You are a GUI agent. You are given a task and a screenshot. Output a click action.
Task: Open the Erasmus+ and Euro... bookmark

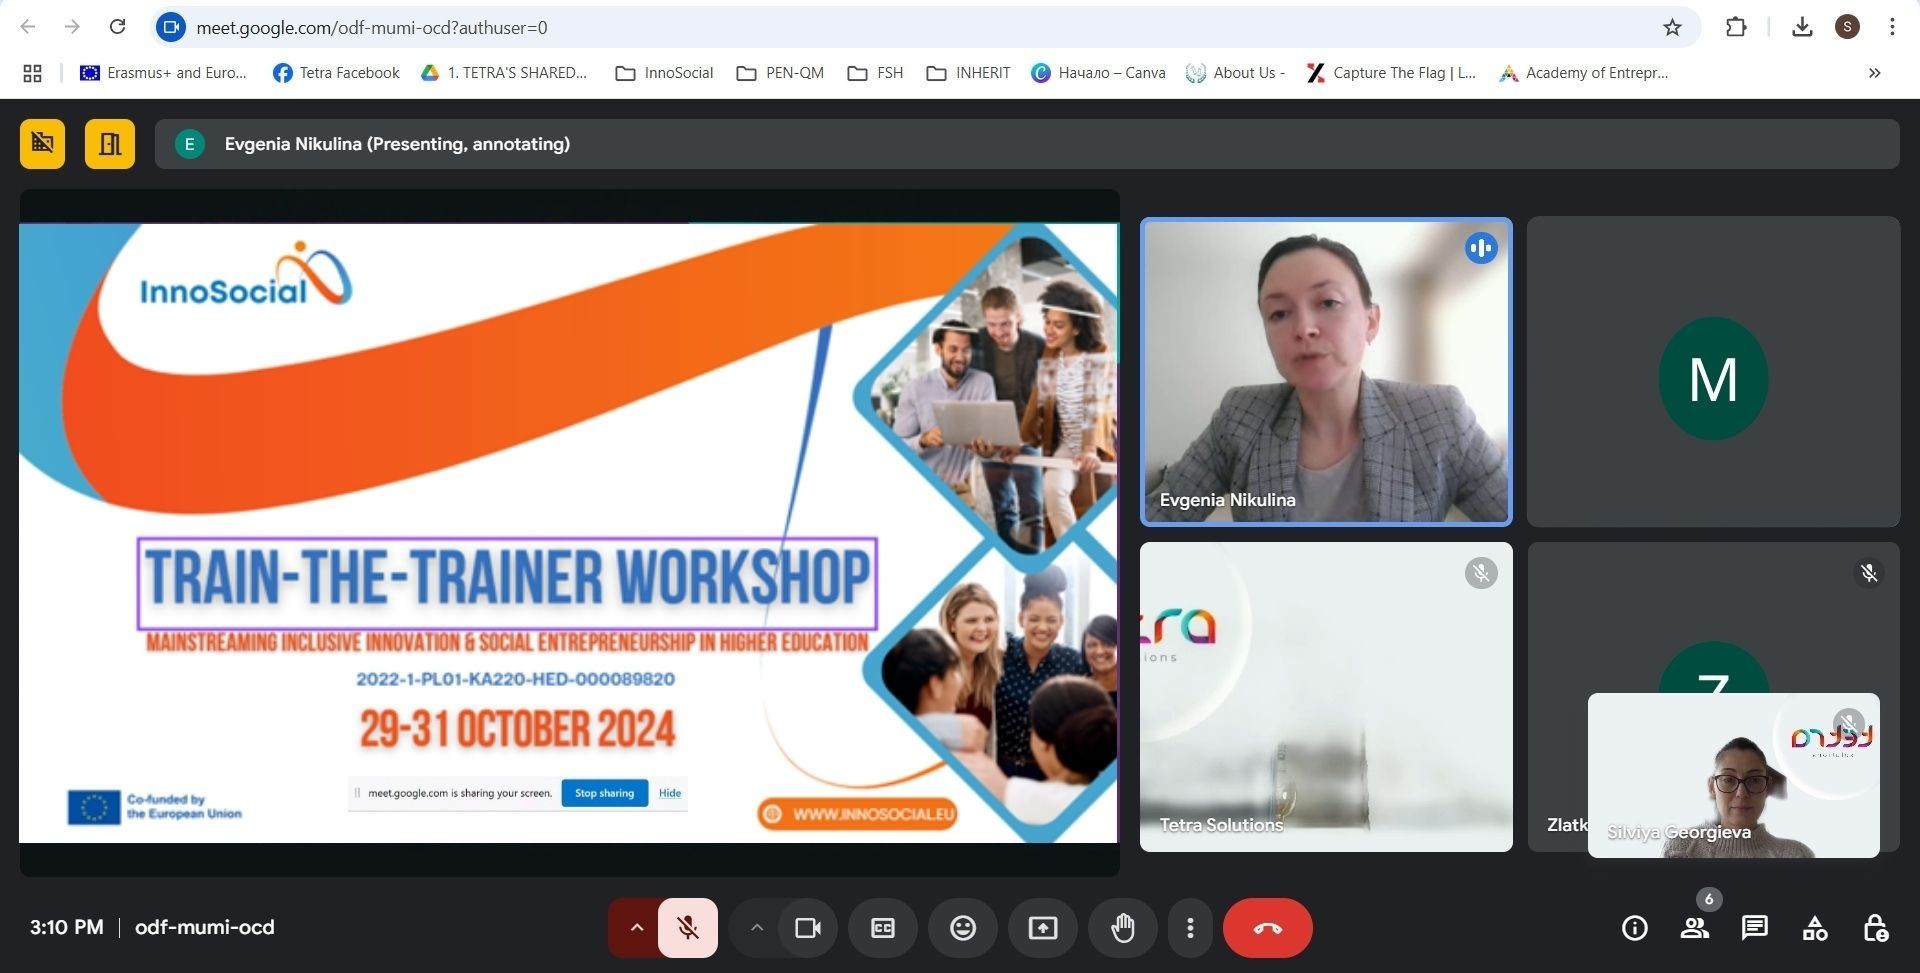pyautogui.click(x=163, y=73)
